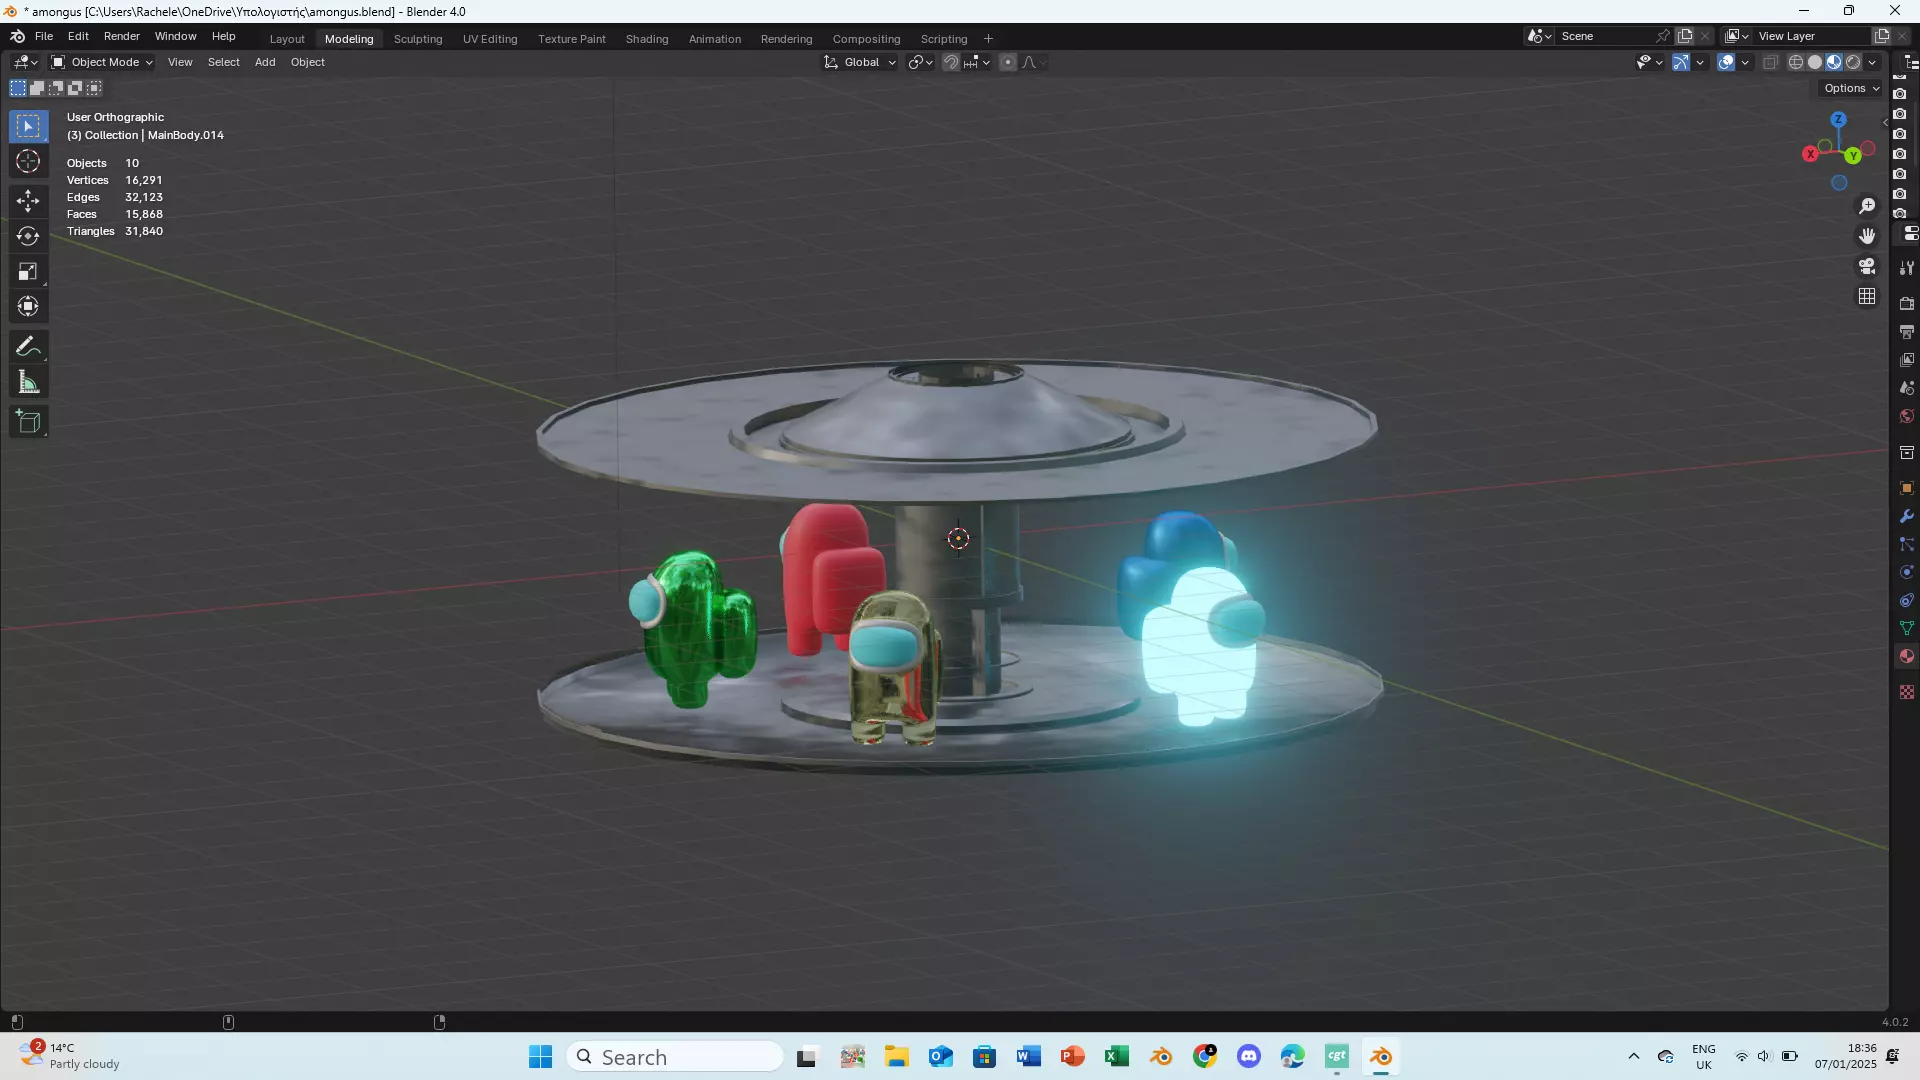Toggle Show Gizmo

[1681, 62]
